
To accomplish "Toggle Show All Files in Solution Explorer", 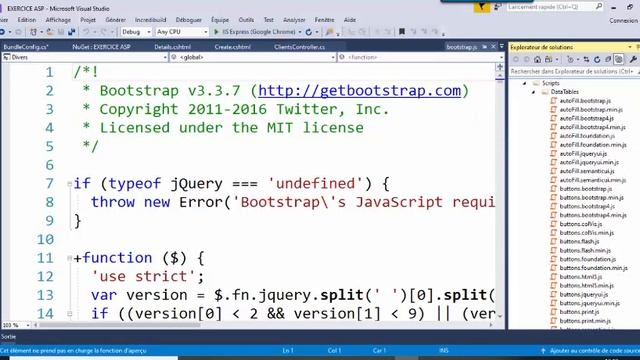I will point(619,60).
